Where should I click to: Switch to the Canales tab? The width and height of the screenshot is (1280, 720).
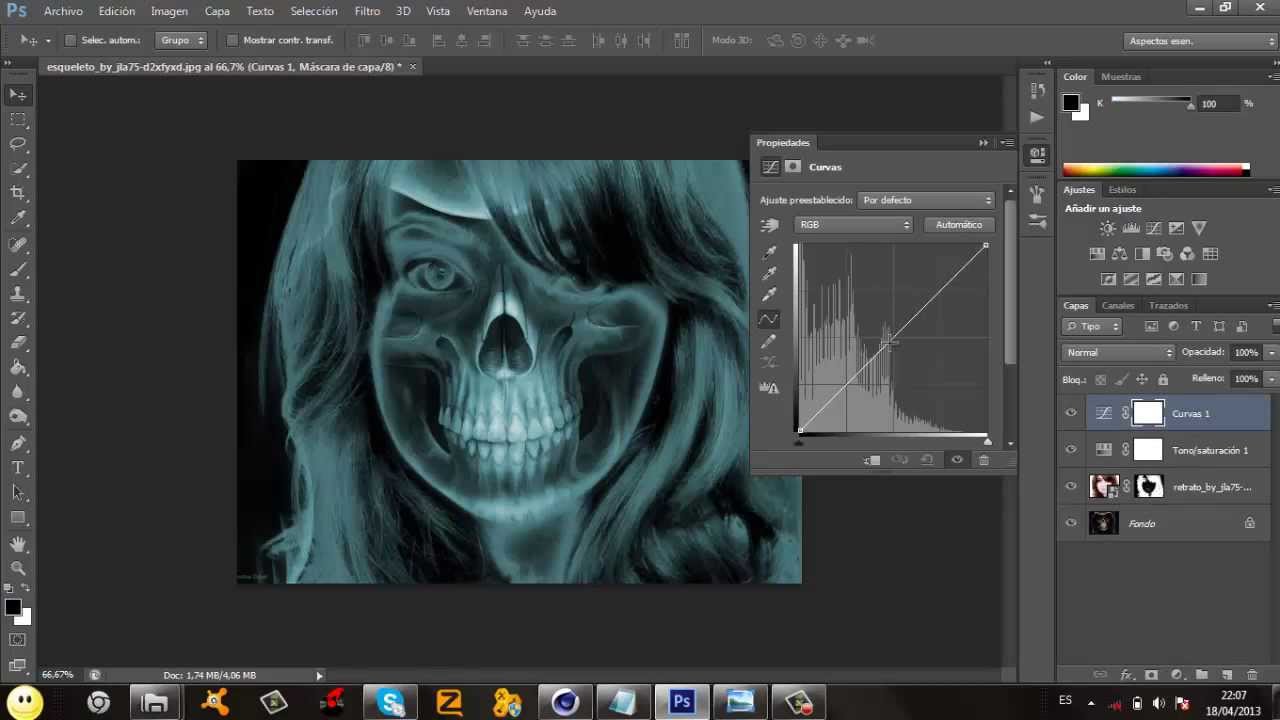(x=1118, y=306)
